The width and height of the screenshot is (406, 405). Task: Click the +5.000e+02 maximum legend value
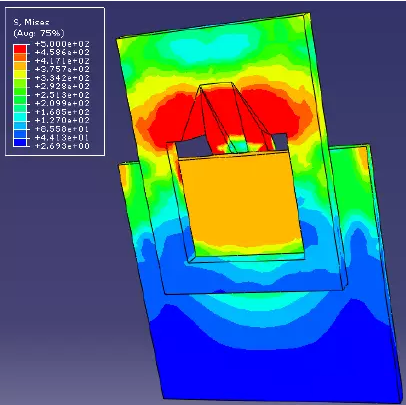point(62,44)
